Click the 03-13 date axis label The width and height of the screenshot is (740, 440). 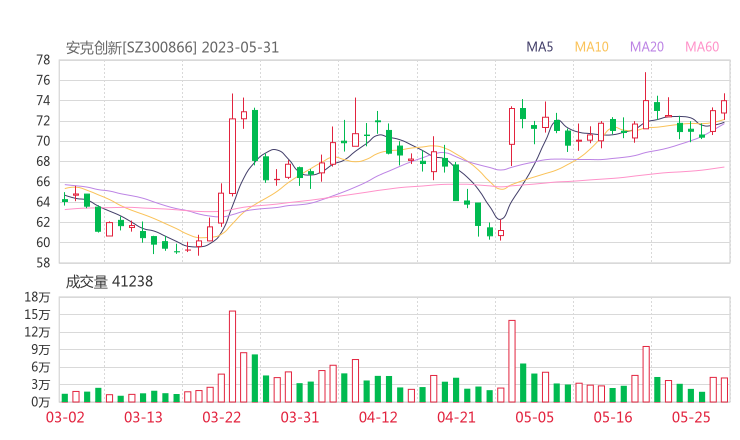point(143,417)
